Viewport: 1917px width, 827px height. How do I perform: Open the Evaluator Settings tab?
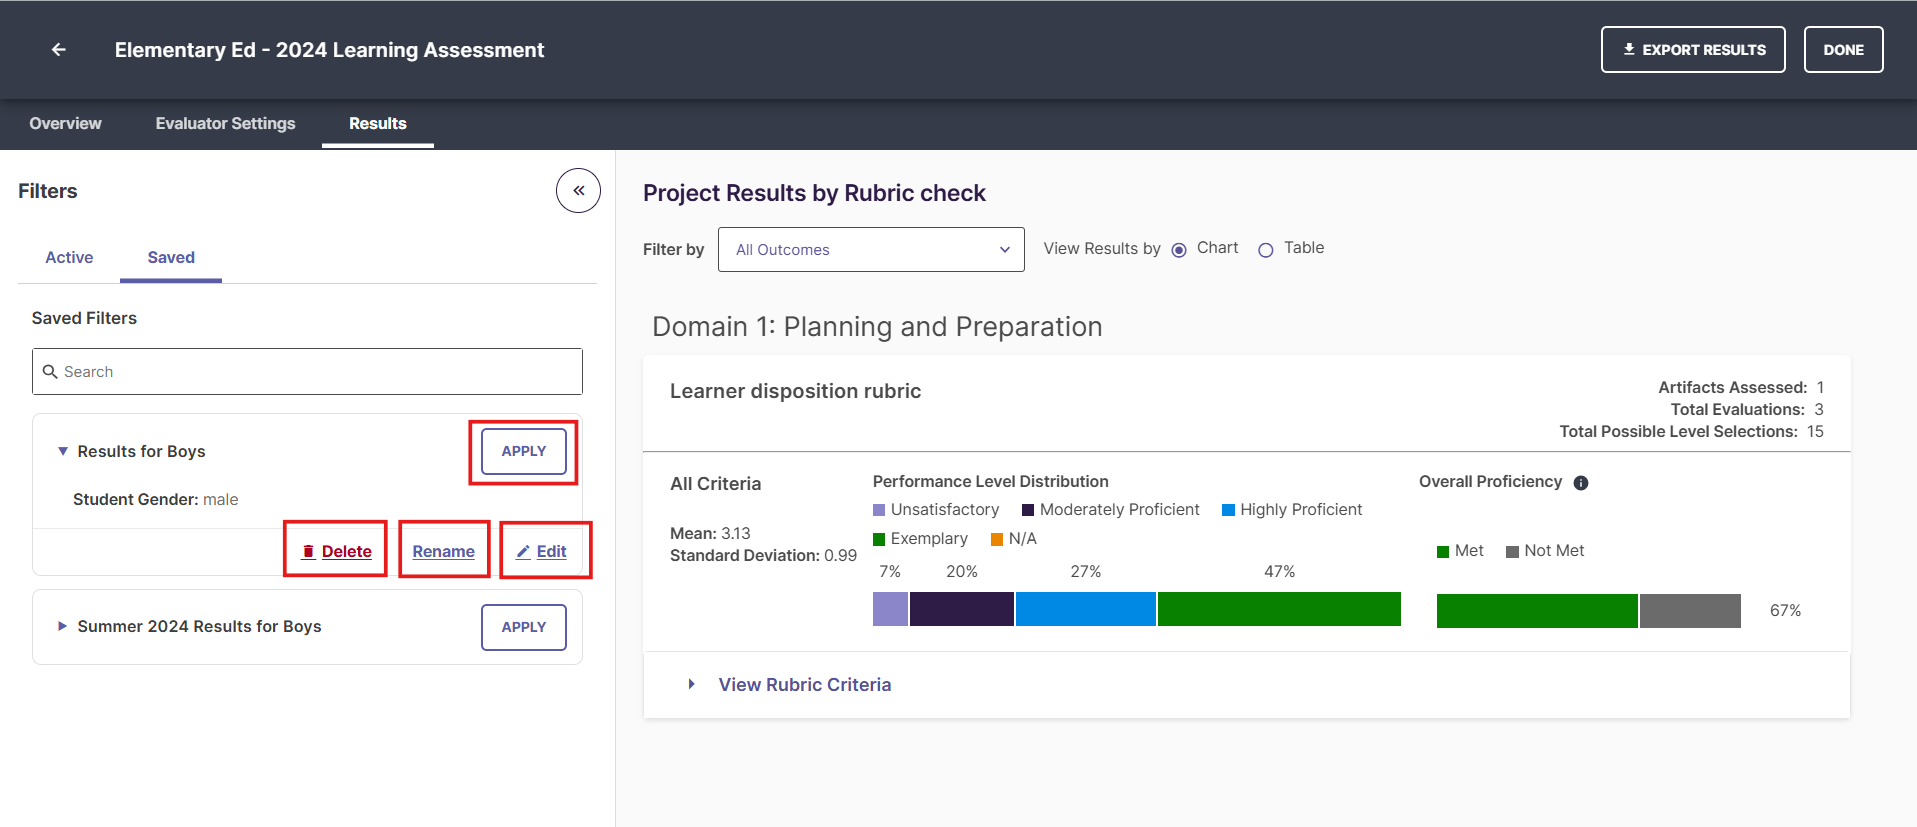click(225, 123)
